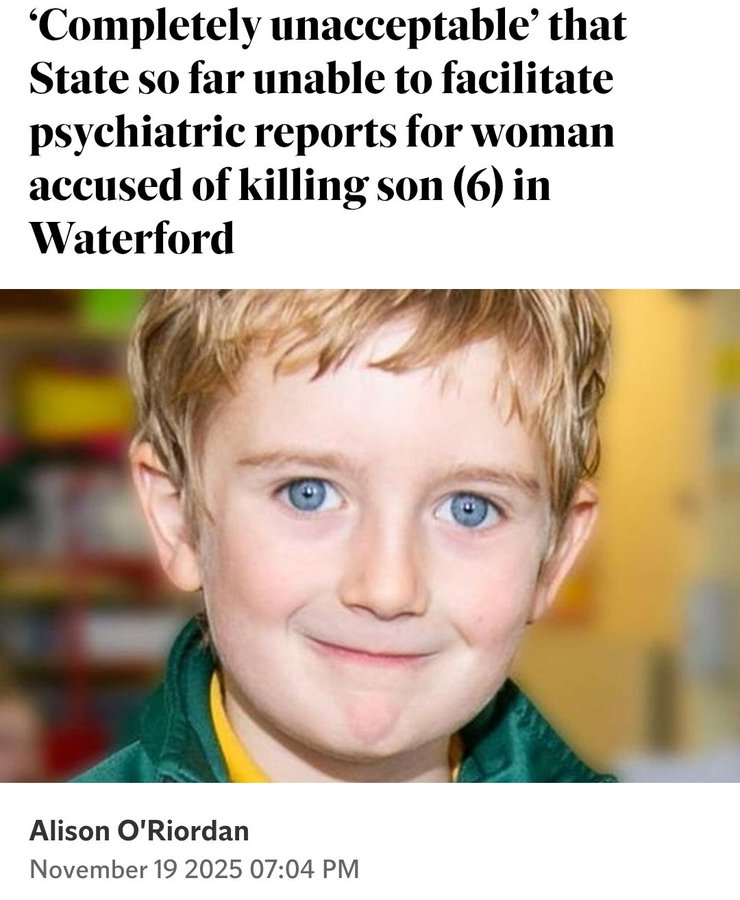Open the headline about psychiatric reports
This screenshot has width=740, height=900.
[328, 131]
